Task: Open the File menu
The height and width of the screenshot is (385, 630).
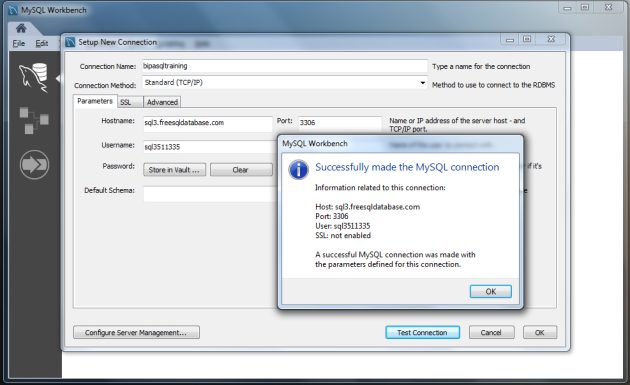Action: pyautogui.click(x=19, y=43)
